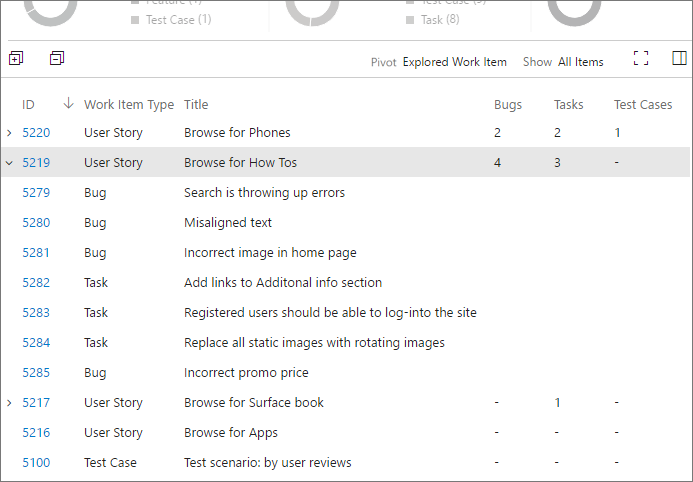Viewport: 693px width, 482px height.
Task: Sort by the ID column arrow
Action: [x=68, y=103]
